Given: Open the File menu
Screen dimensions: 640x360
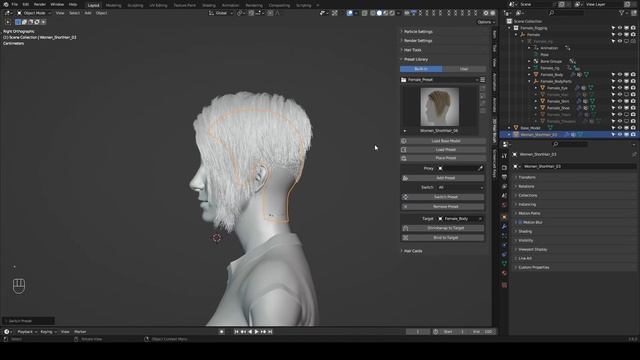Looking at the screenshot, I should (15, 4).
